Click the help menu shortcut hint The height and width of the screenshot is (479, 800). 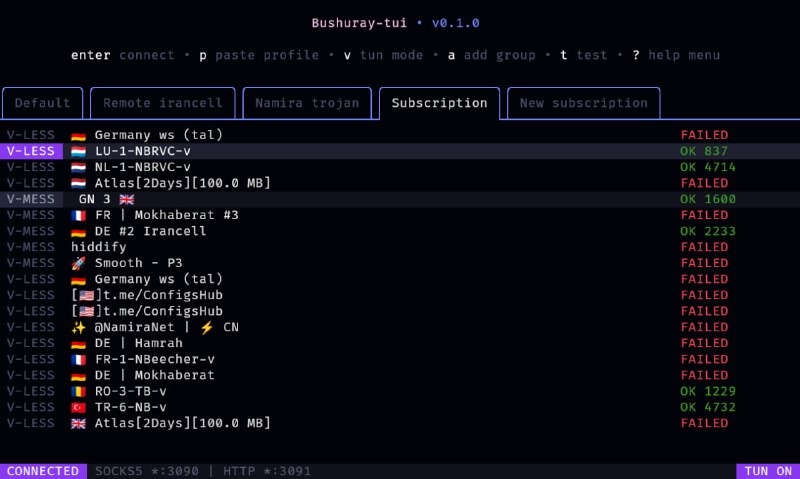pyautogui.click(x=676, y=55)
